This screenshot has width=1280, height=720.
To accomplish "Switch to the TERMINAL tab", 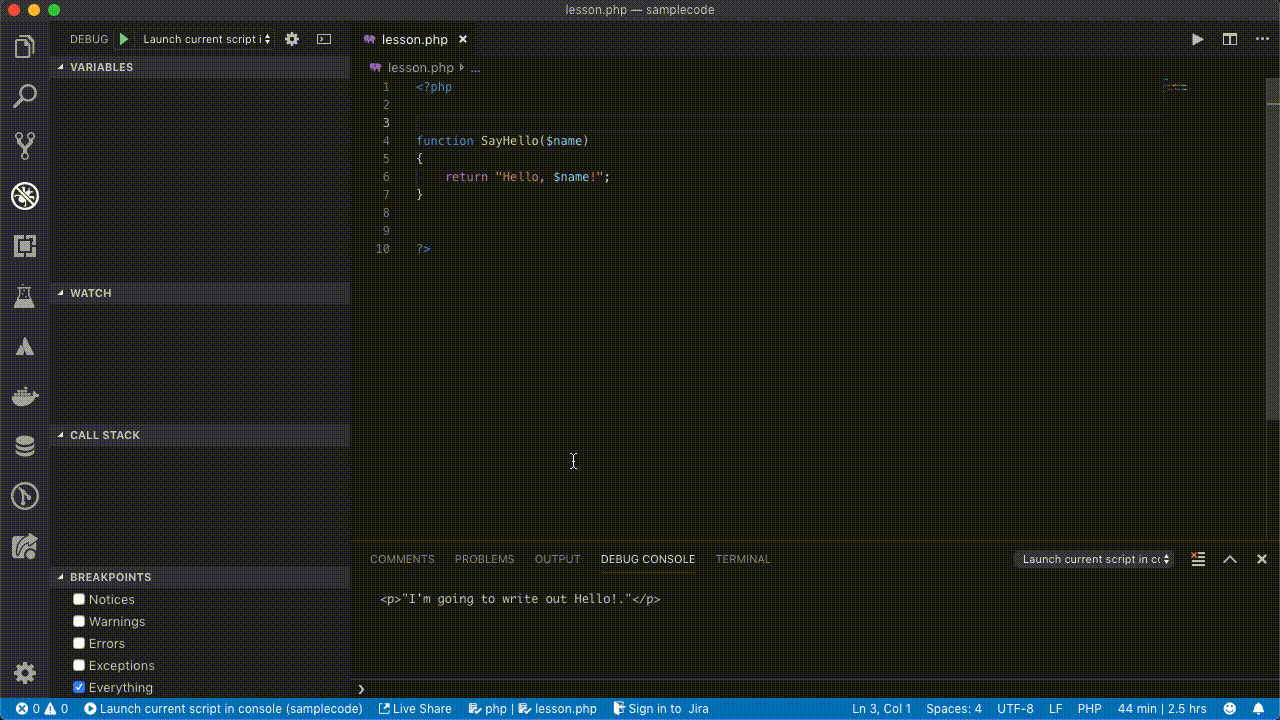I will [743, 559].
